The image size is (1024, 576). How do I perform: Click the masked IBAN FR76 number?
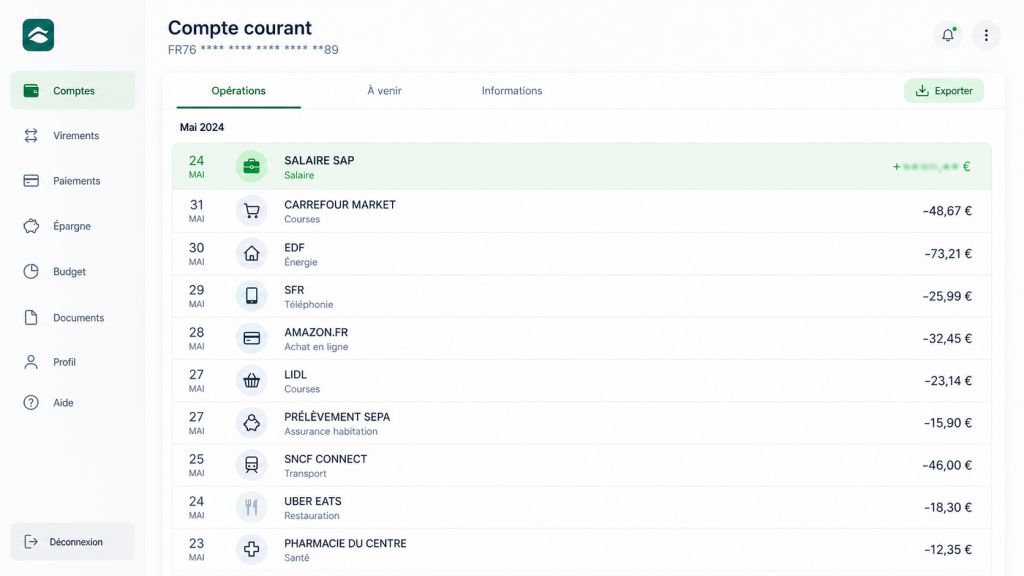[253, 50]
